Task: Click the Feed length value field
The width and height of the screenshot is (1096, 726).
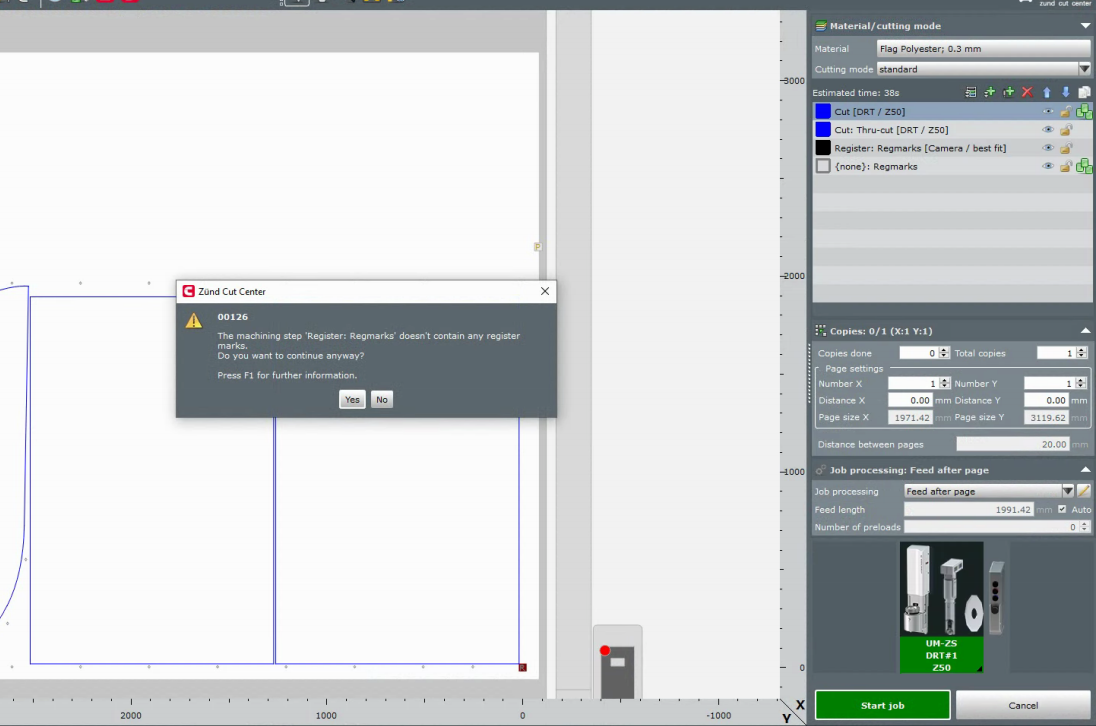Action: [969, 509]
